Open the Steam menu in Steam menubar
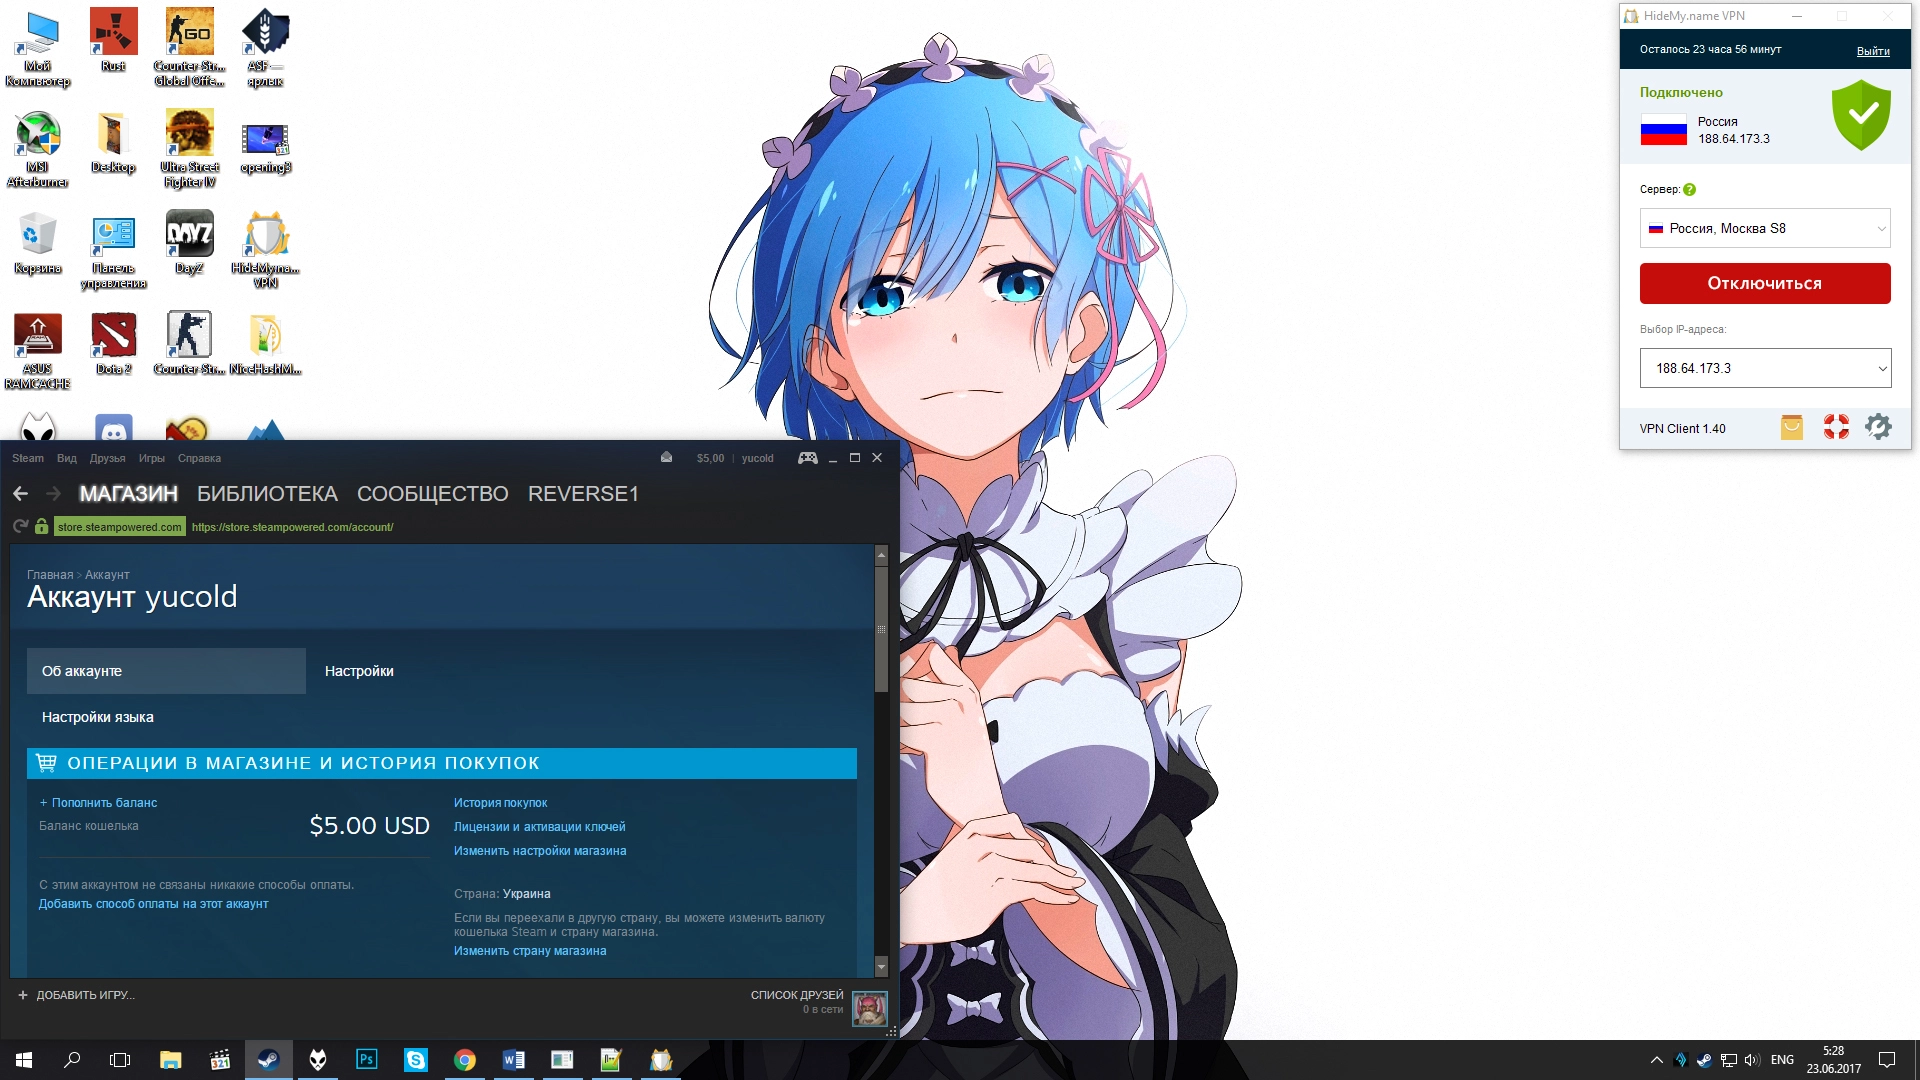The image size is (1920, 1080). pos(28,458)
